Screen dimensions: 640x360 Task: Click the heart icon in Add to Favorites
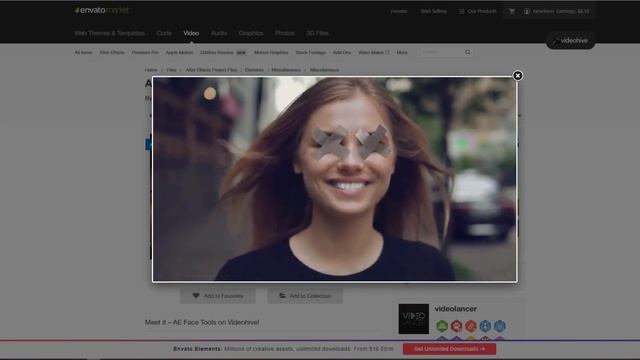tap(196, 296)
